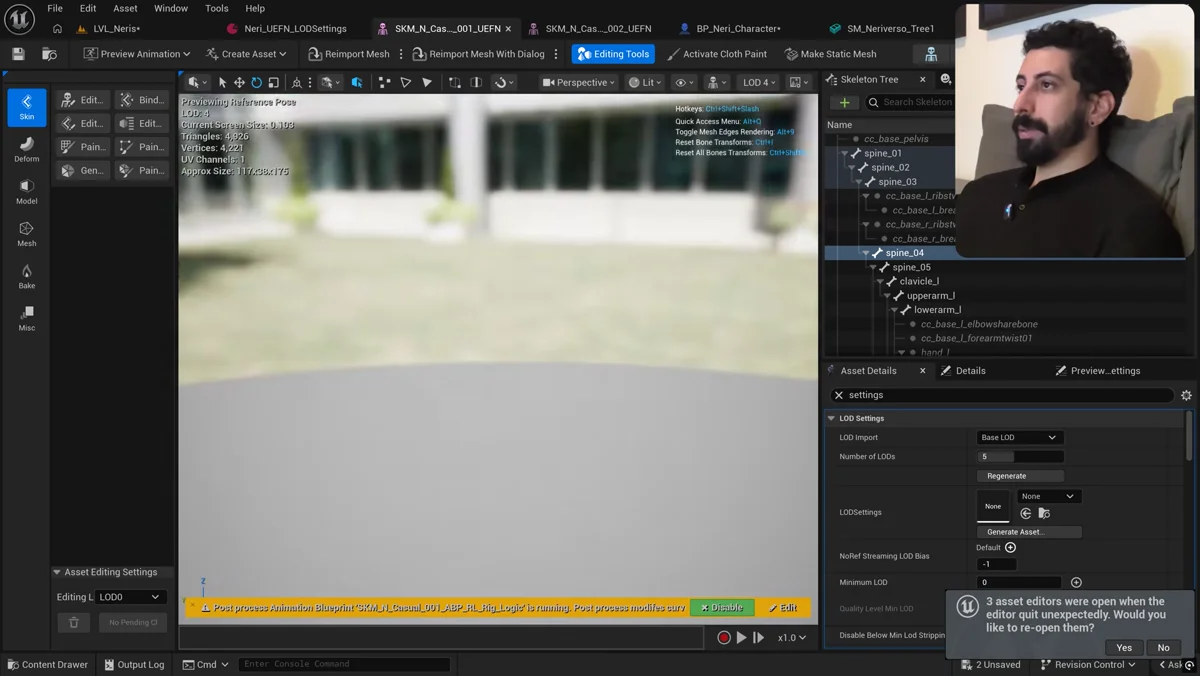Open the Show (eye) viewport dropdown
Screen dimensions: 1200x676
click(x=685, y=82)
